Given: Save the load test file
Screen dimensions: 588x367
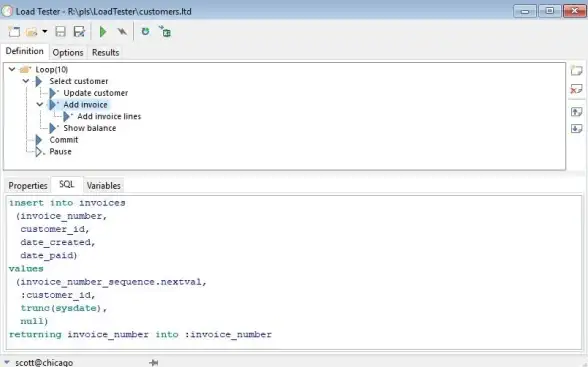Looking at the screenshot, I should (60, 32).
